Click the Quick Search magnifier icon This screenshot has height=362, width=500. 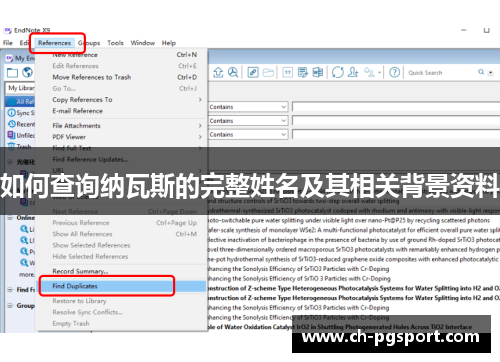pos(481,72)
